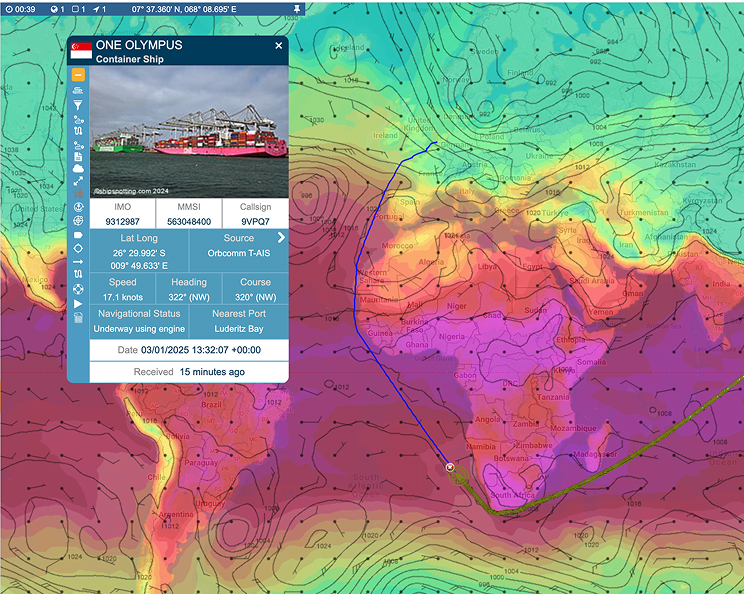744x594 pixels.
Task: Click the IMO number 9312987
Action: click(x=122, y=221)
